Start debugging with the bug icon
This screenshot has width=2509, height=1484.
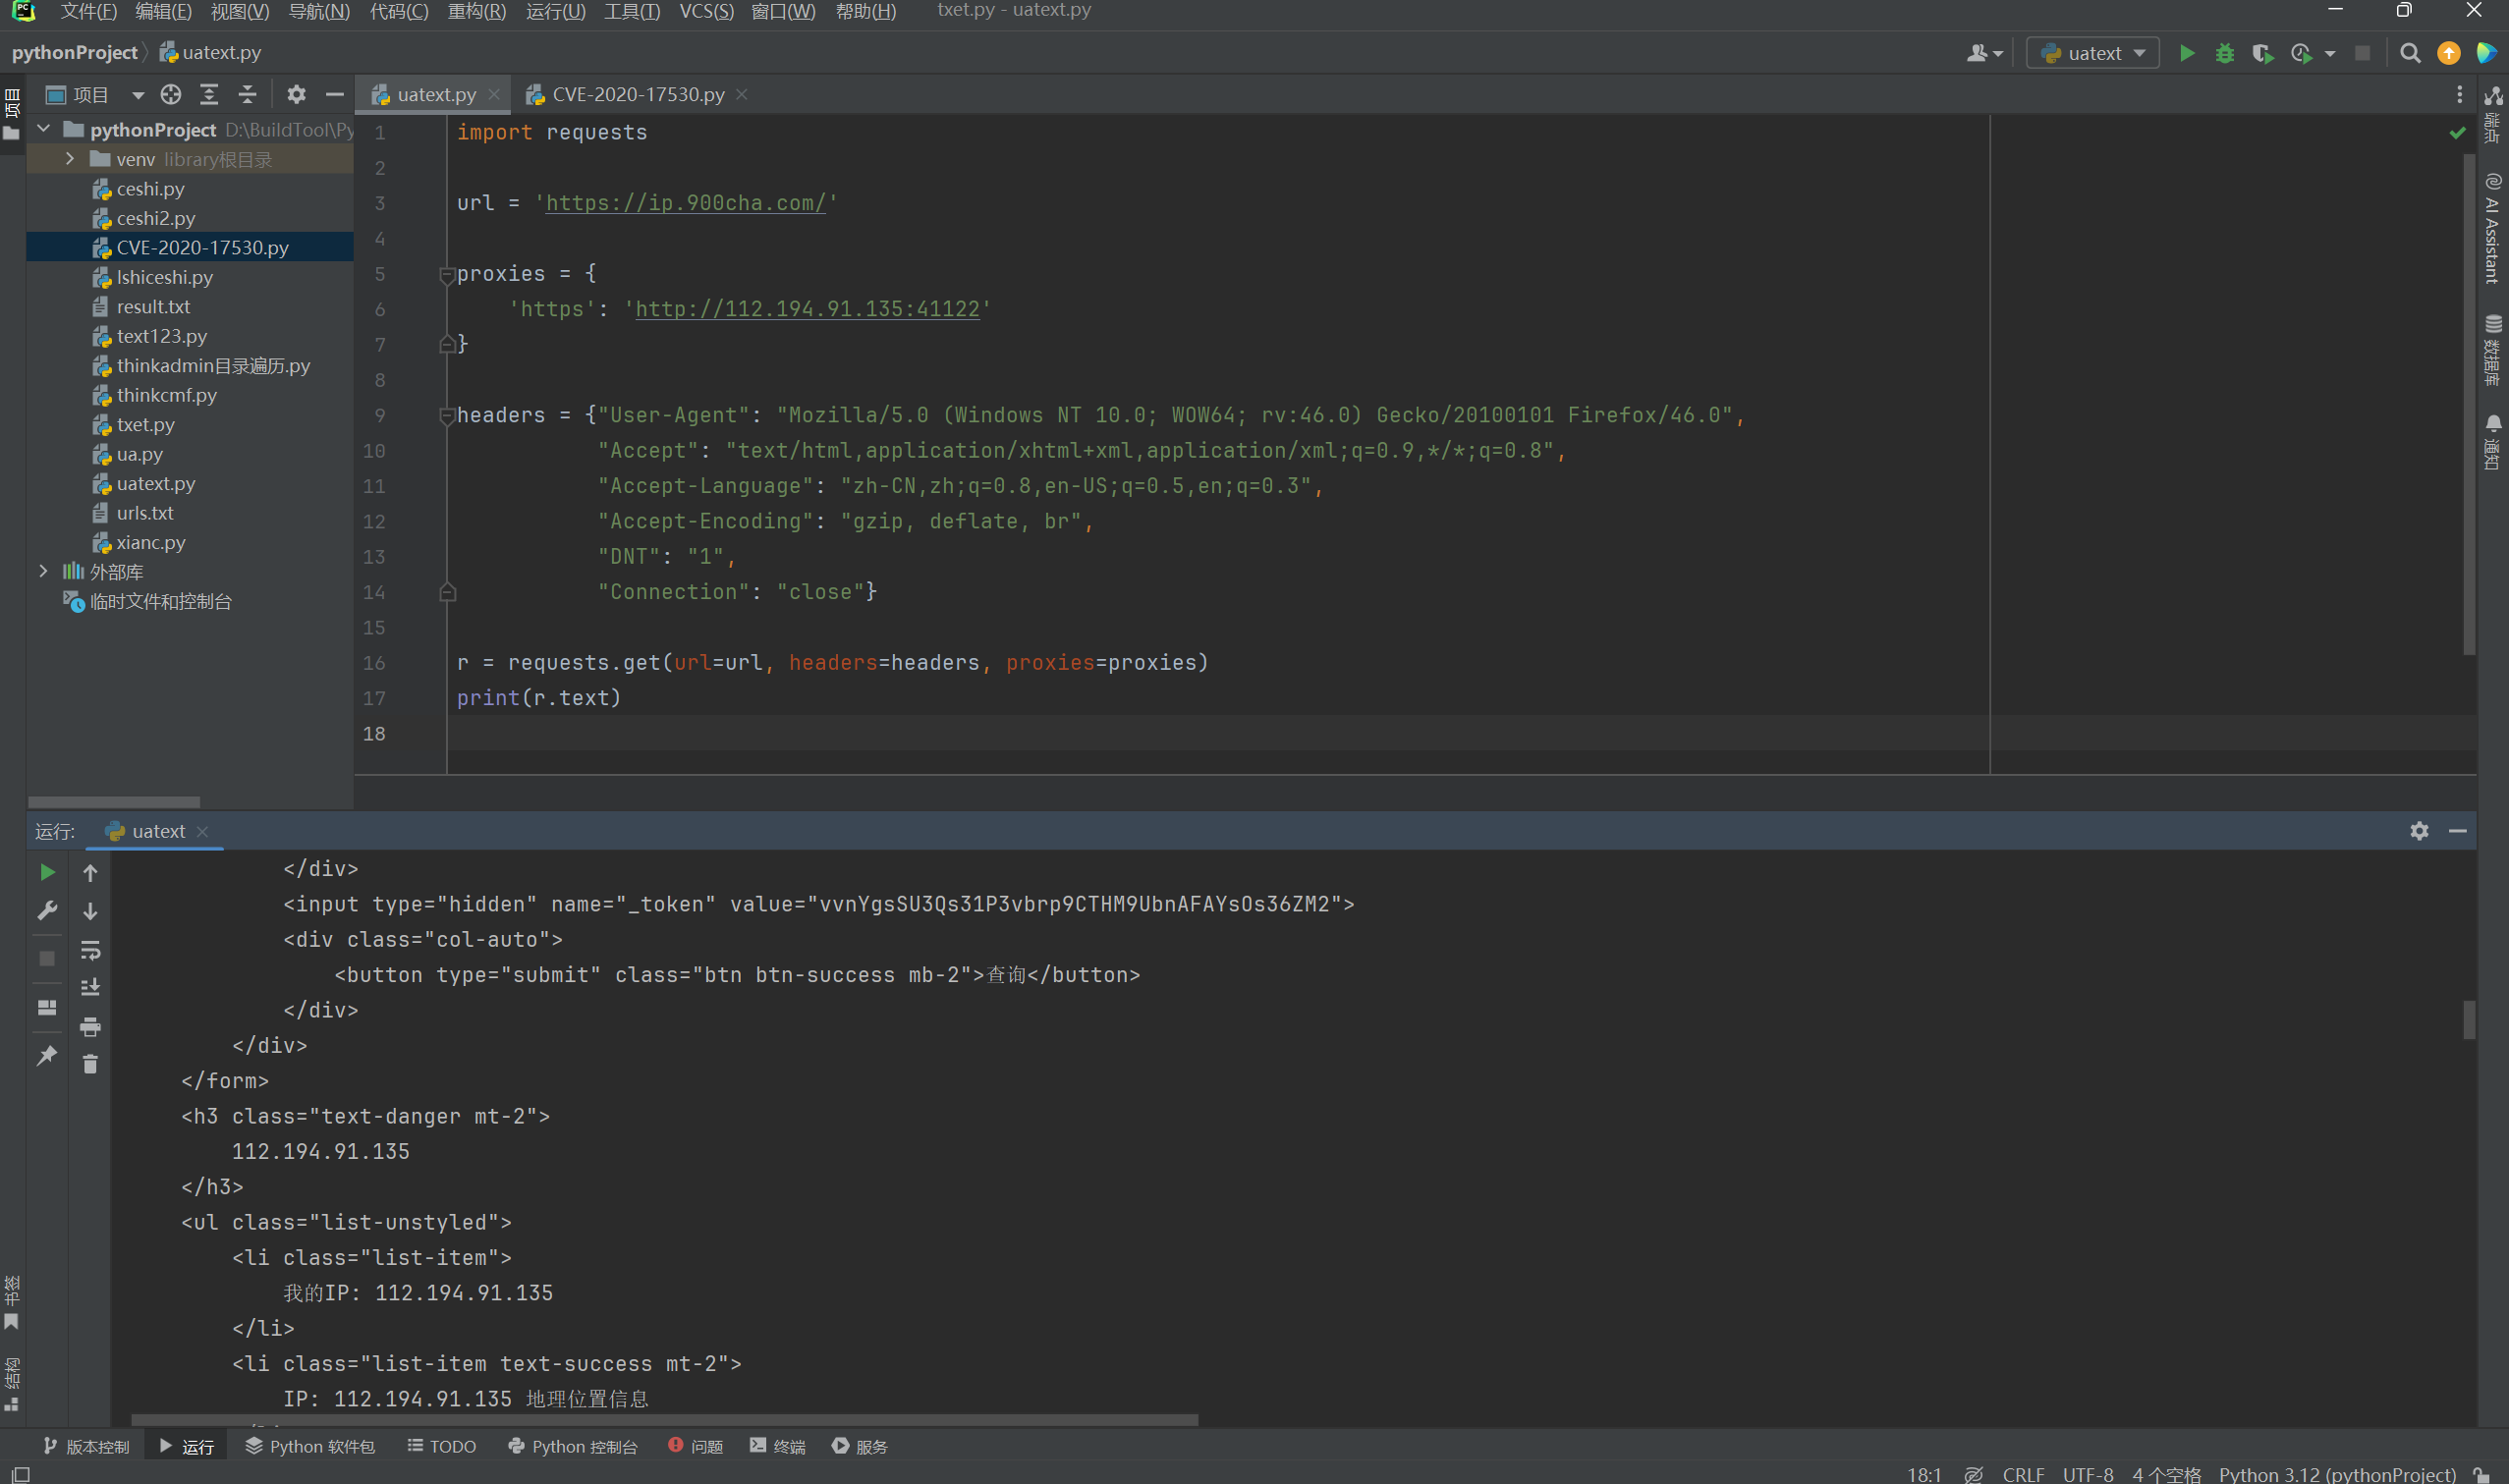click(x=2225, y=53)
